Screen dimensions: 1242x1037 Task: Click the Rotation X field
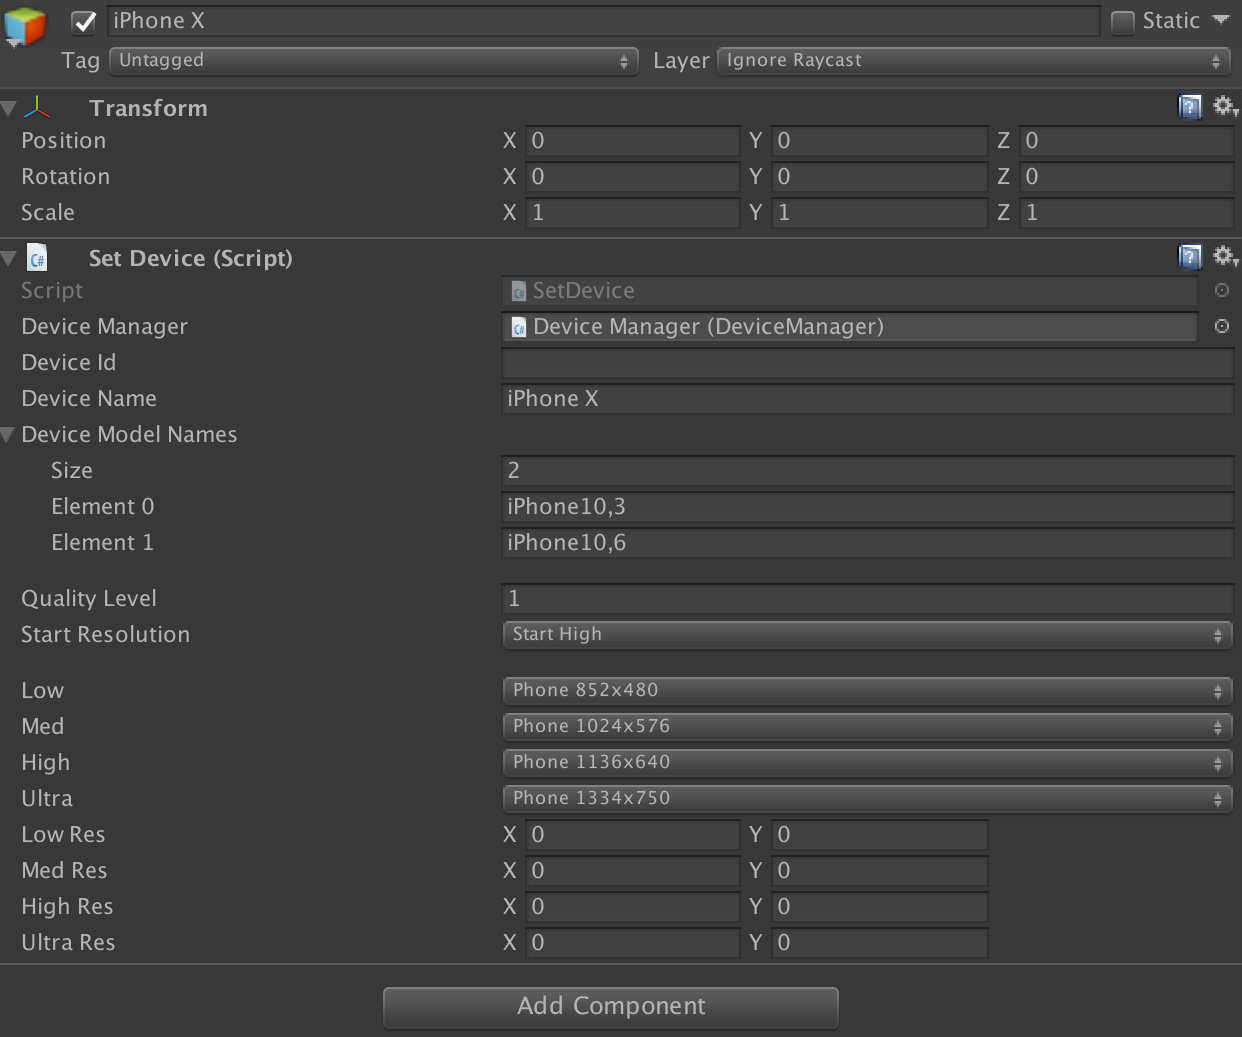pos(633,177)
